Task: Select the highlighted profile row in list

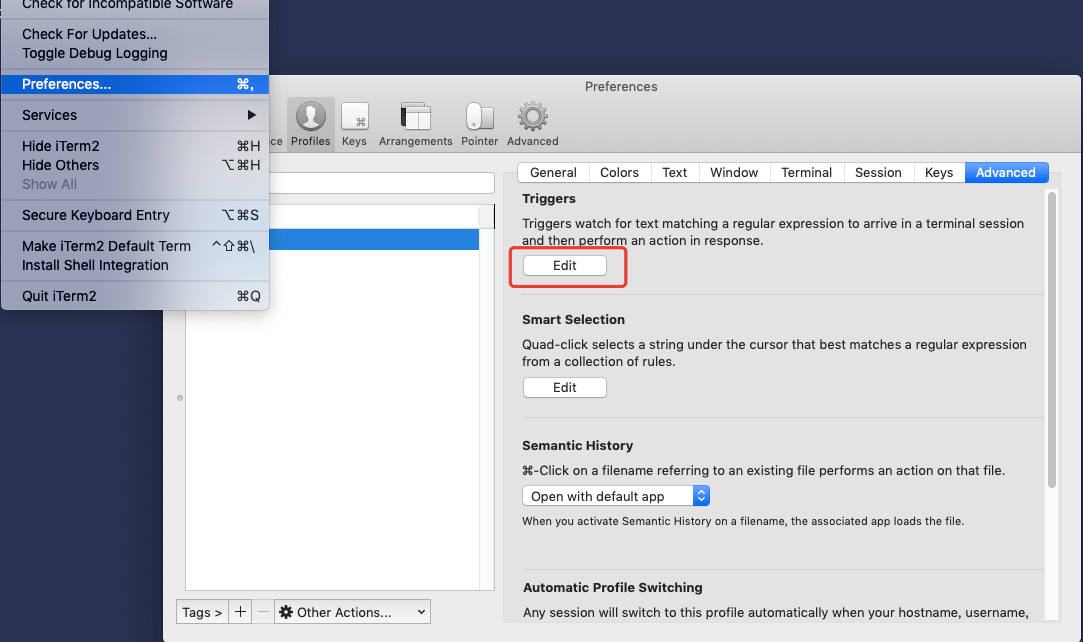Action: coord(374,240)
